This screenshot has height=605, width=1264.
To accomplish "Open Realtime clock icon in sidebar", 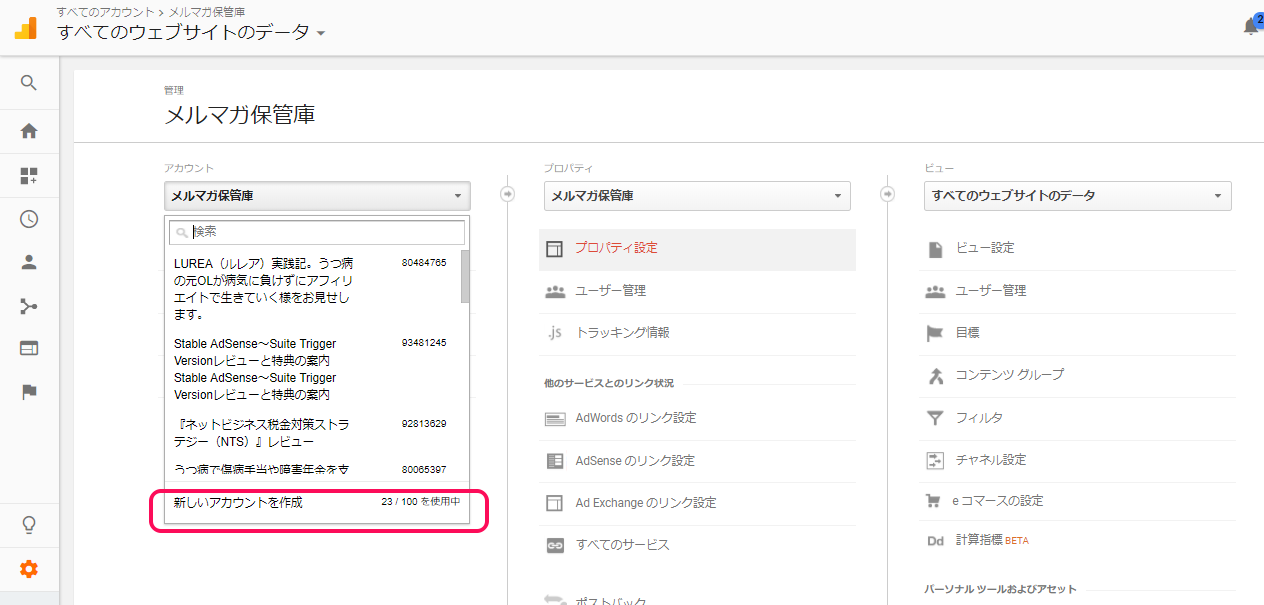I will [29, 219].
